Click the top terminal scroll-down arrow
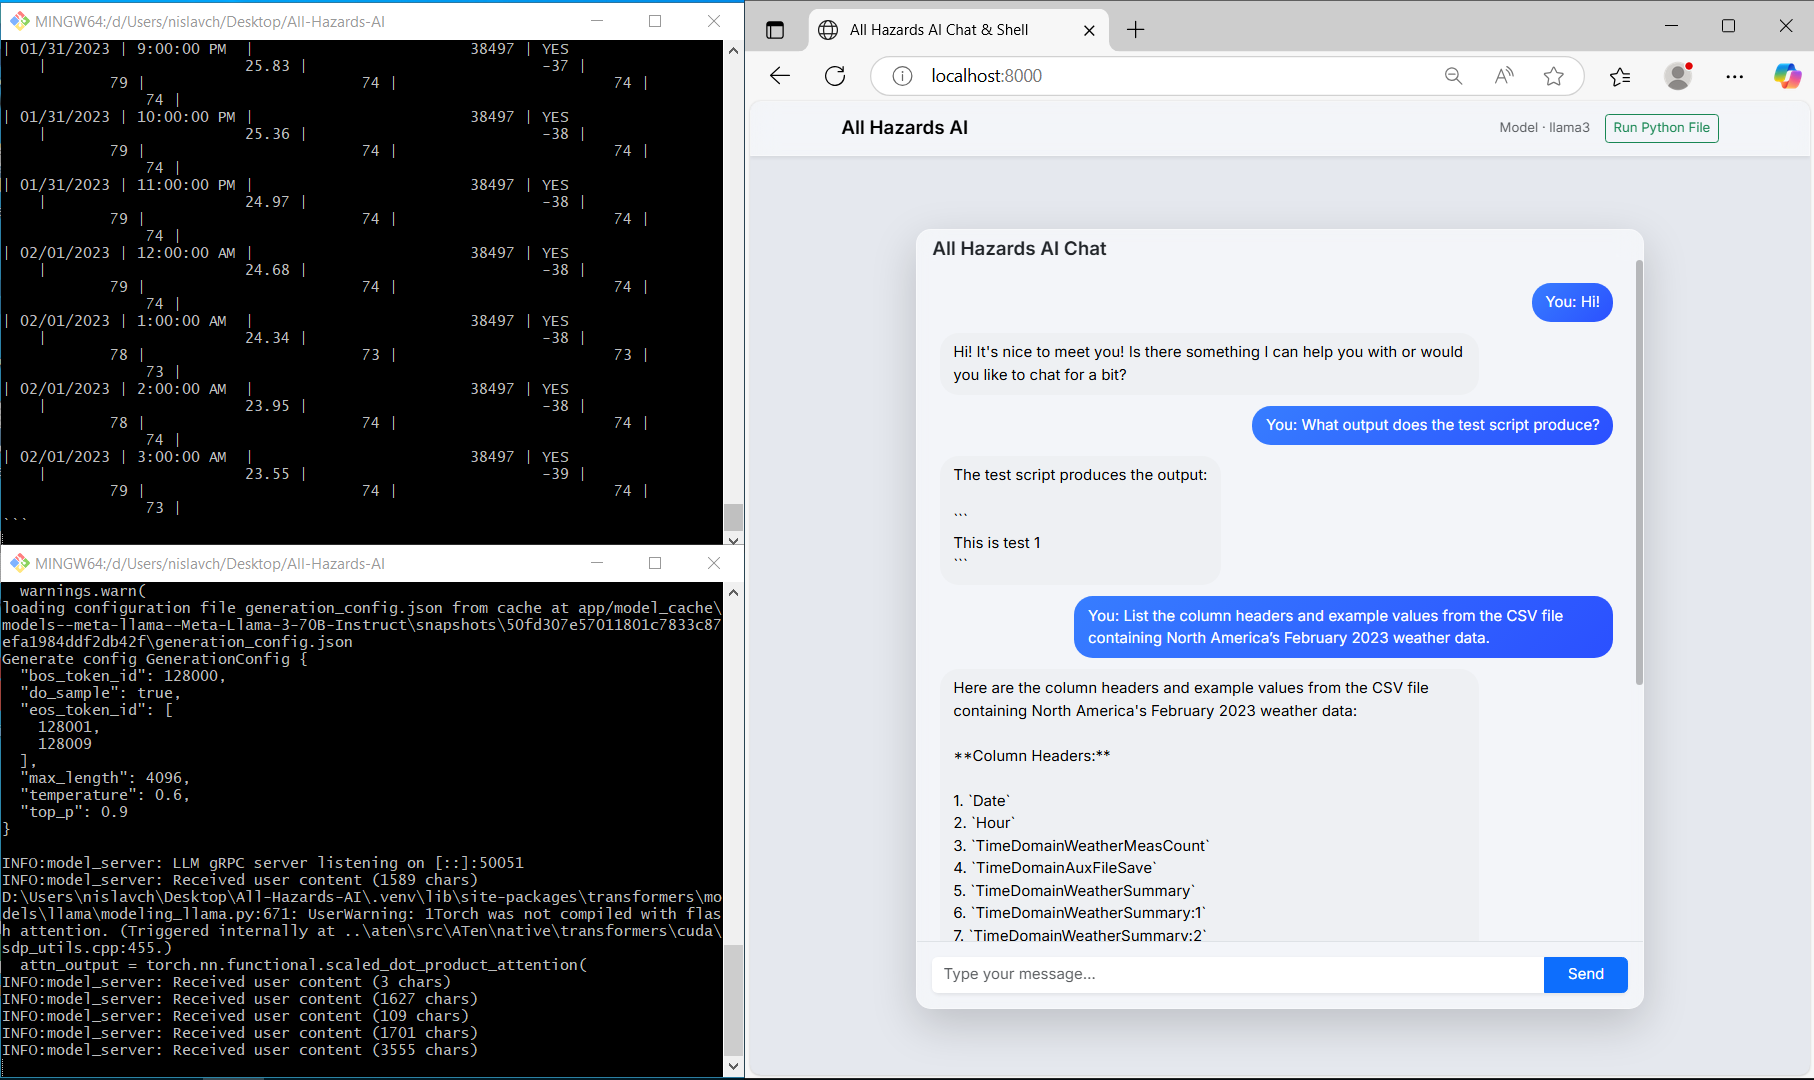Screen dimensions: 1814x1080 733,539
